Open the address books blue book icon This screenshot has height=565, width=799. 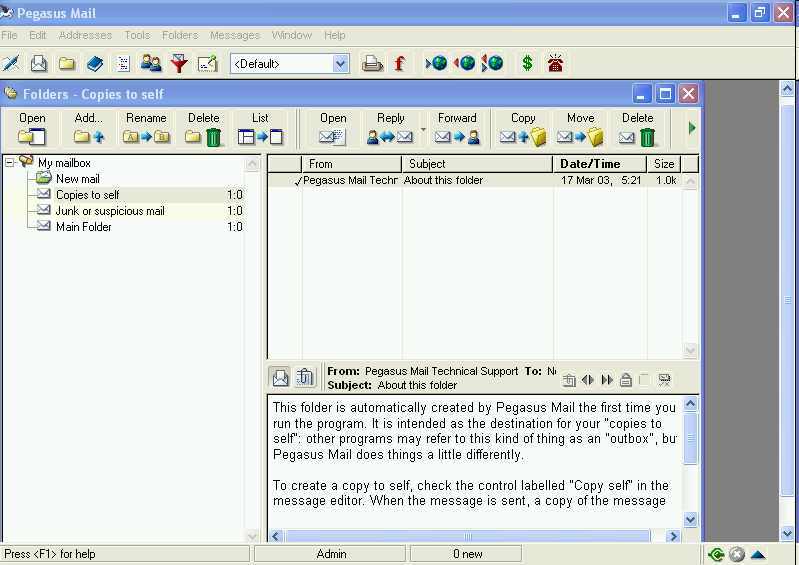pyautogui.click(x=95, y=64)
